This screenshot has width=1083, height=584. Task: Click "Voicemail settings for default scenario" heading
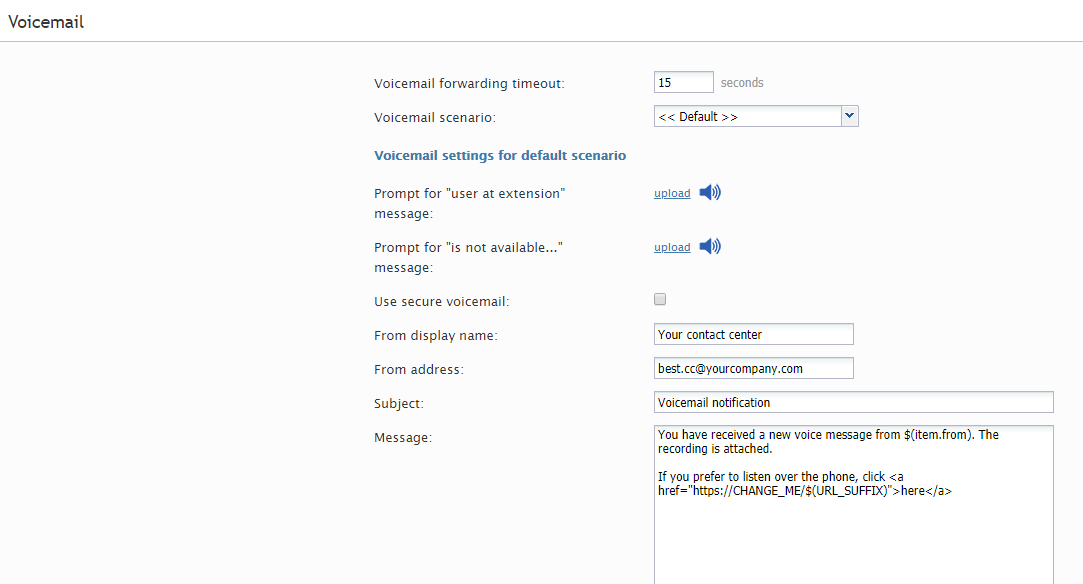pyautogui.click(x=500, y=155)
